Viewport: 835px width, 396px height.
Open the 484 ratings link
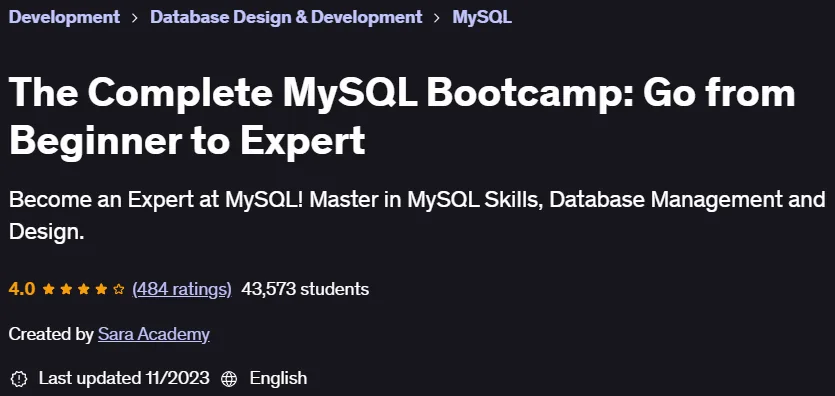[x=182, y=289]
